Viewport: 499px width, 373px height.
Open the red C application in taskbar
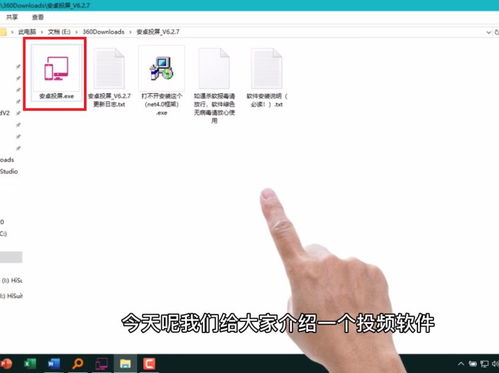pos(149,363)
